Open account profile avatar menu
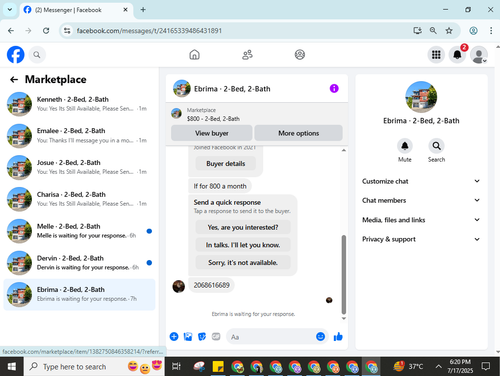Image resolution: width=500 pixels, height=376 pixels. [479, 55]
